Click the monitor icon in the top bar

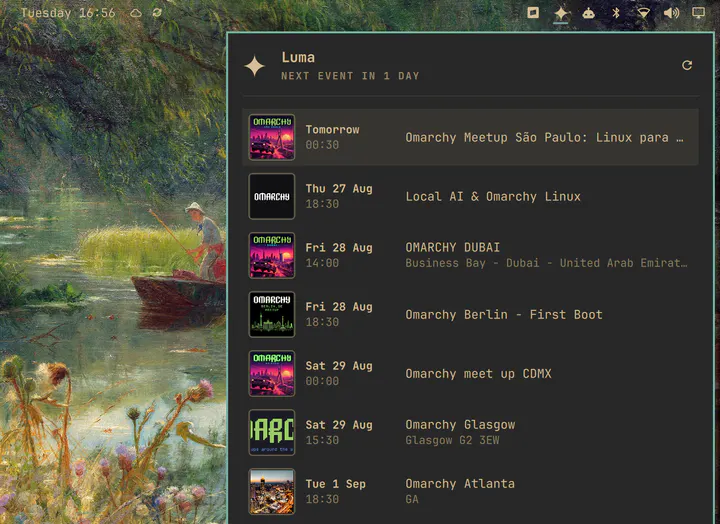click(698, 13)
